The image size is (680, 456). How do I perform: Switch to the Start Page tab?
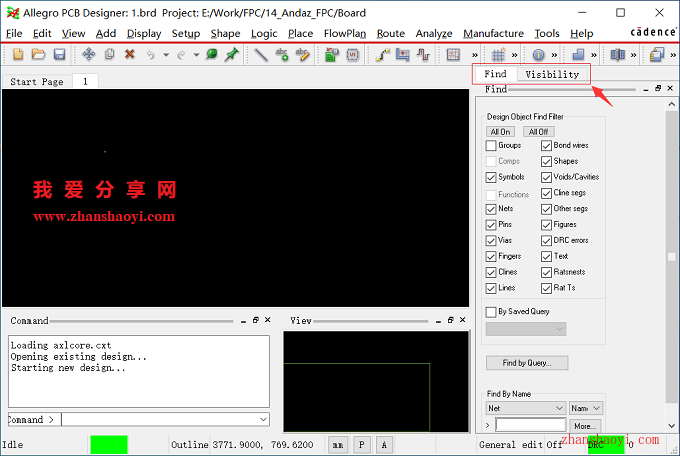pos(37,82)
